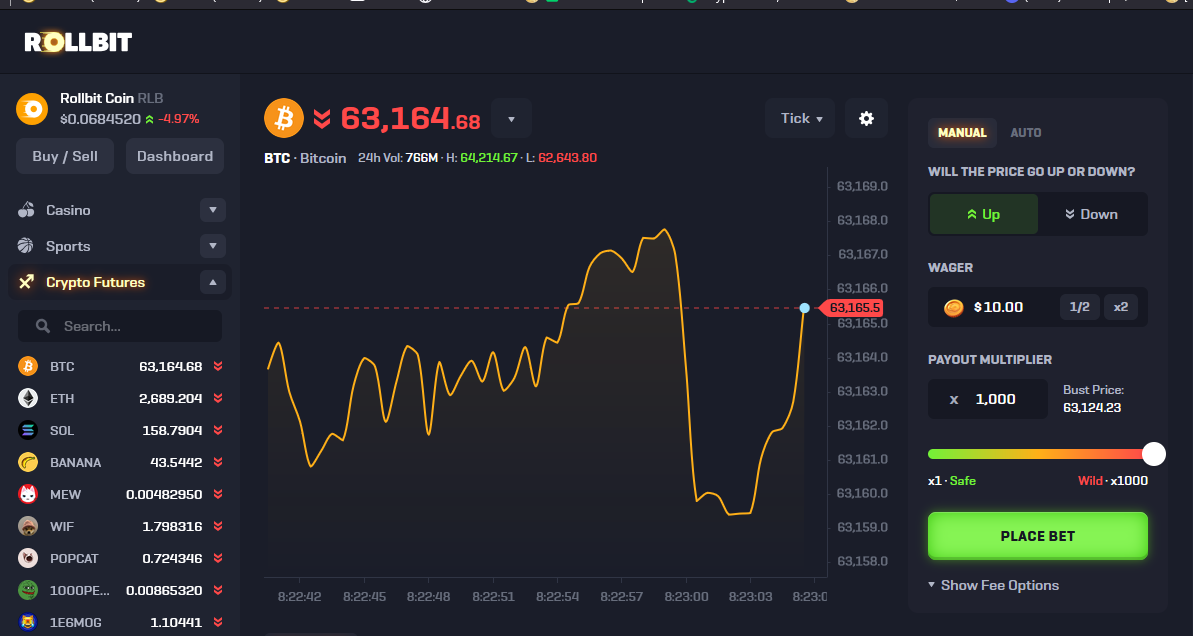1193x636 pixels.
Task: Expand the Sports menu arrow
Action: tap(213, 246)
